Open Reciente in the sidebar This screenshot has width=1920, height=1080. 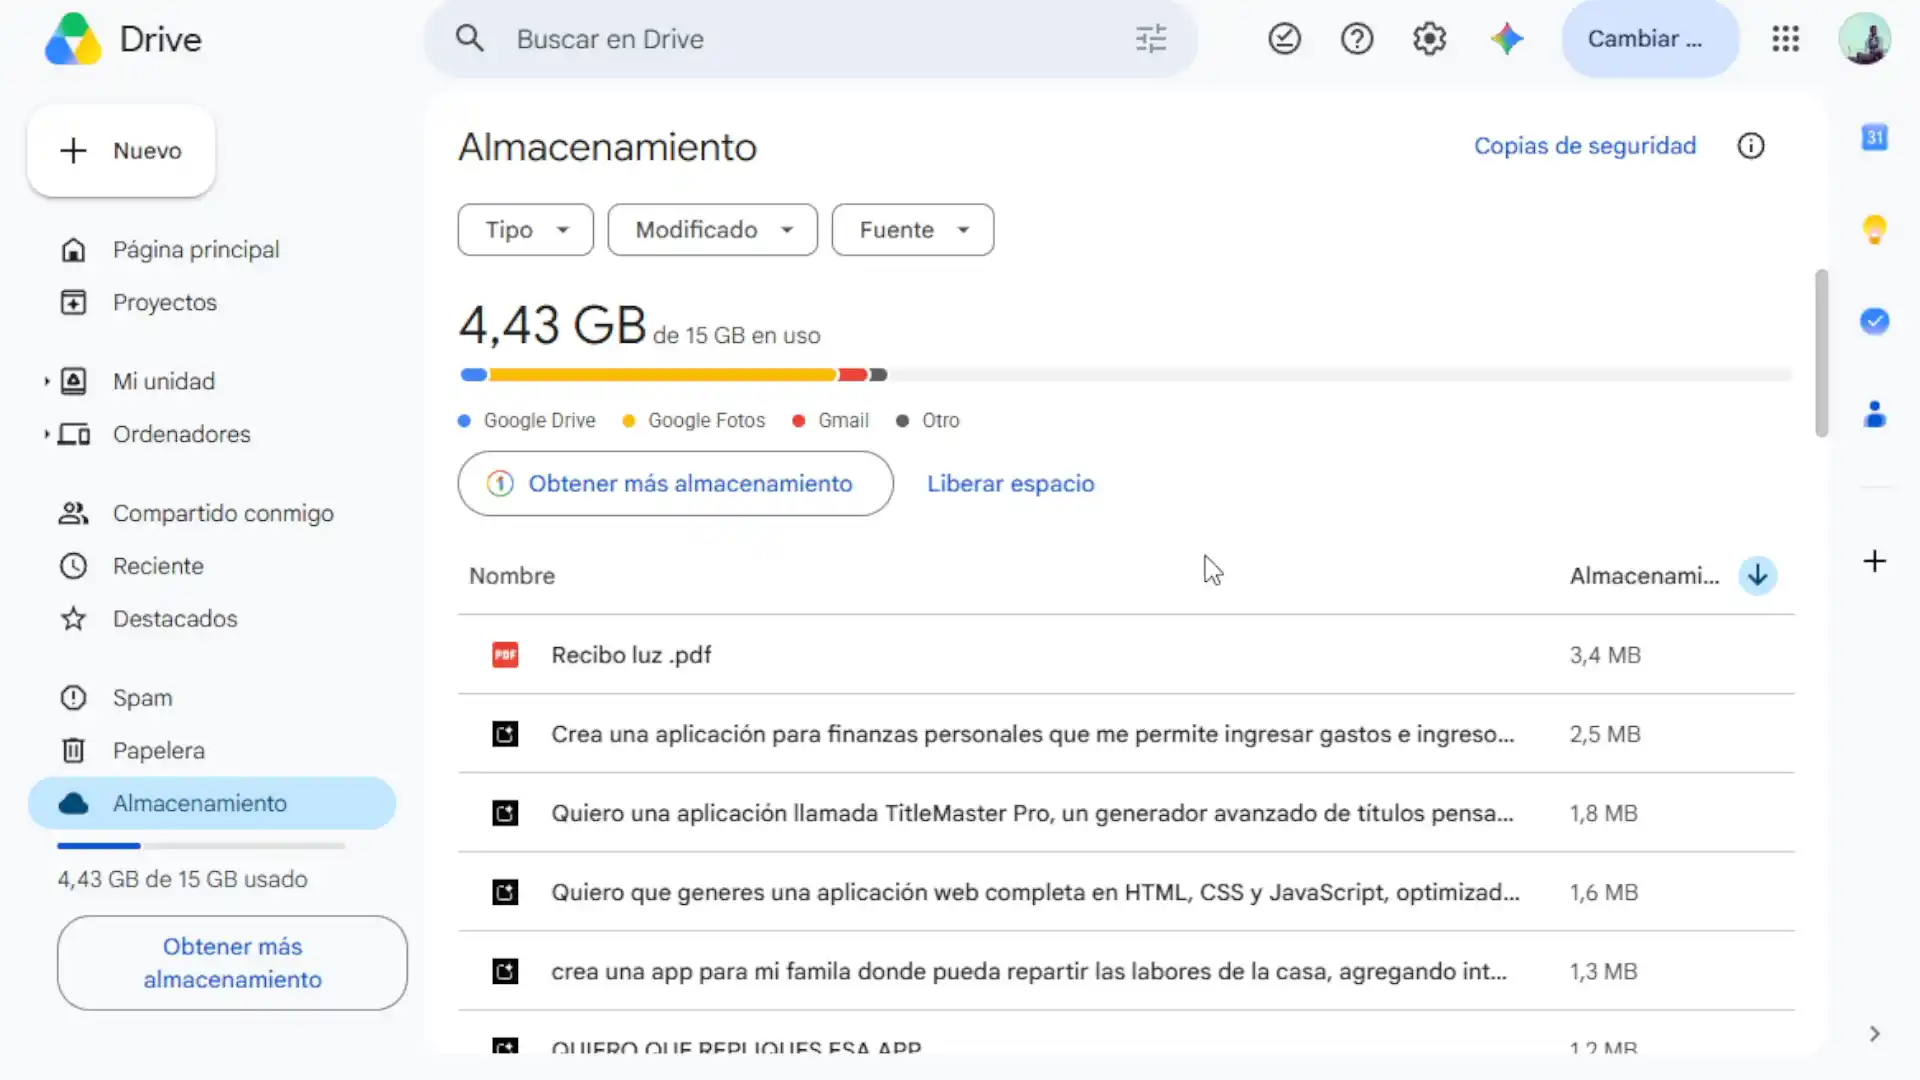pos(158,566)
